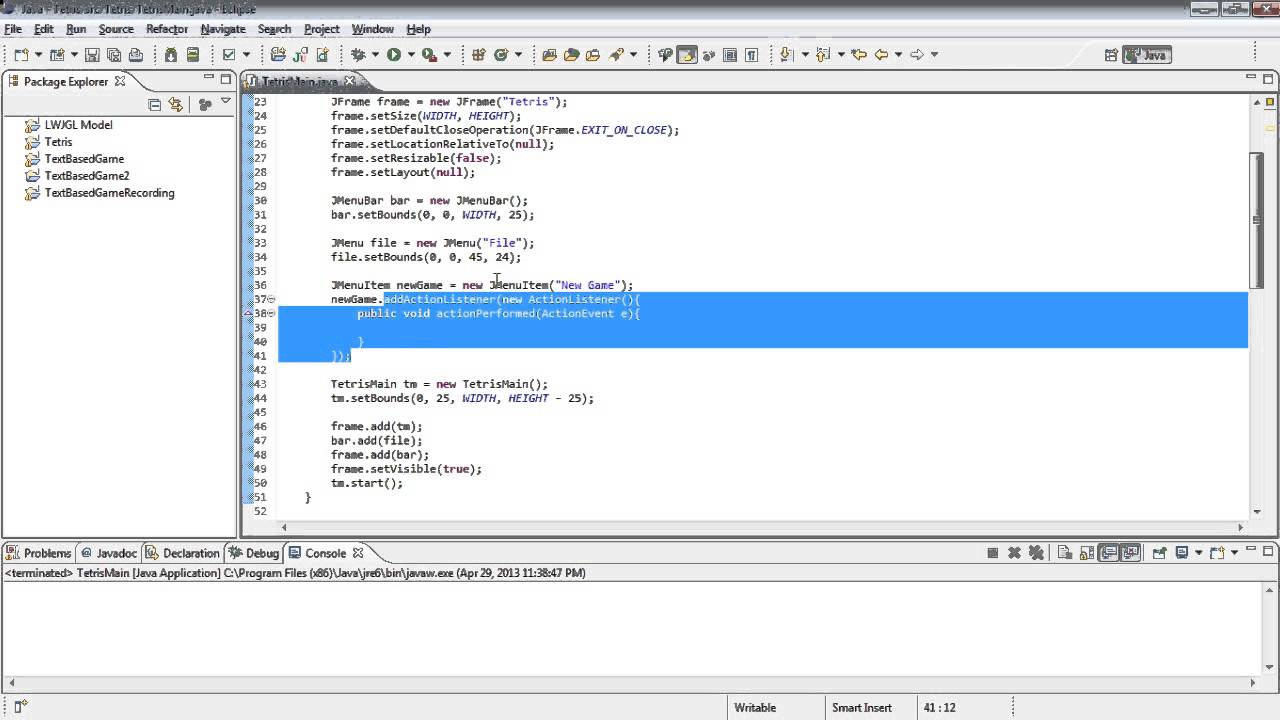The height and width of the screenshot is (720, 1280).
Task: Click the External Tools run icon
Action: click(x=429, y=55)
